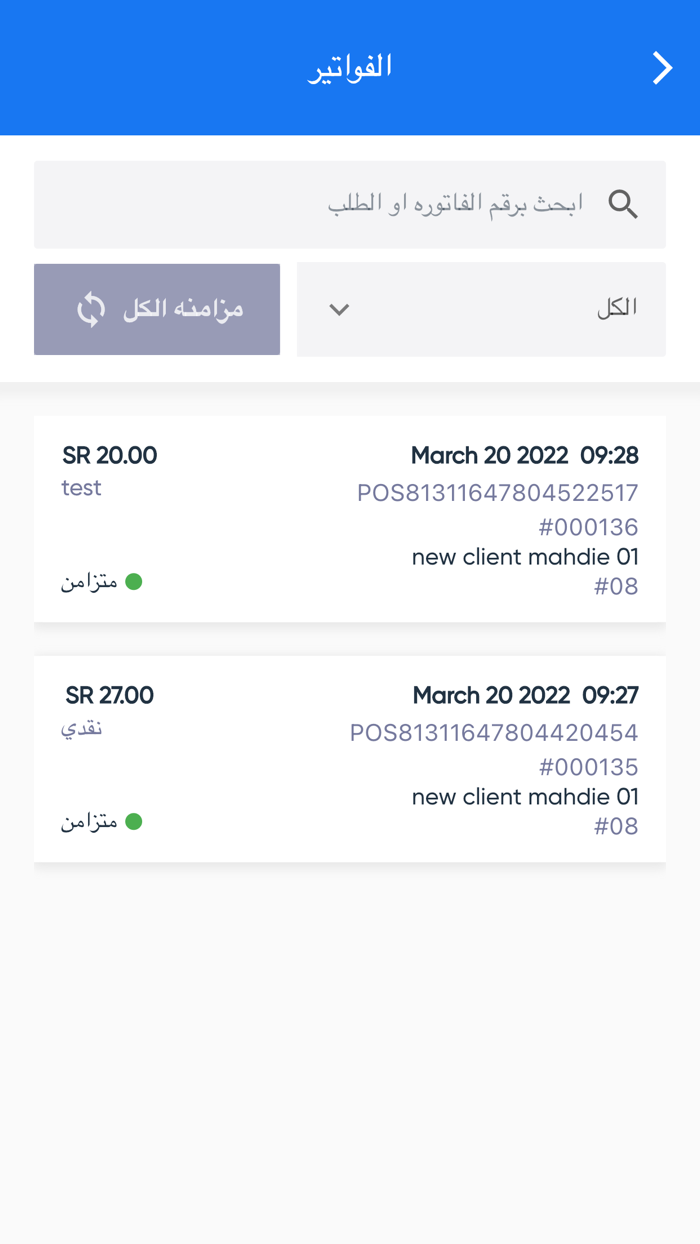Select invoice reference POS81311647804522517
The width and height of the screenshot is (700, 1244).
tap(498, 493)
